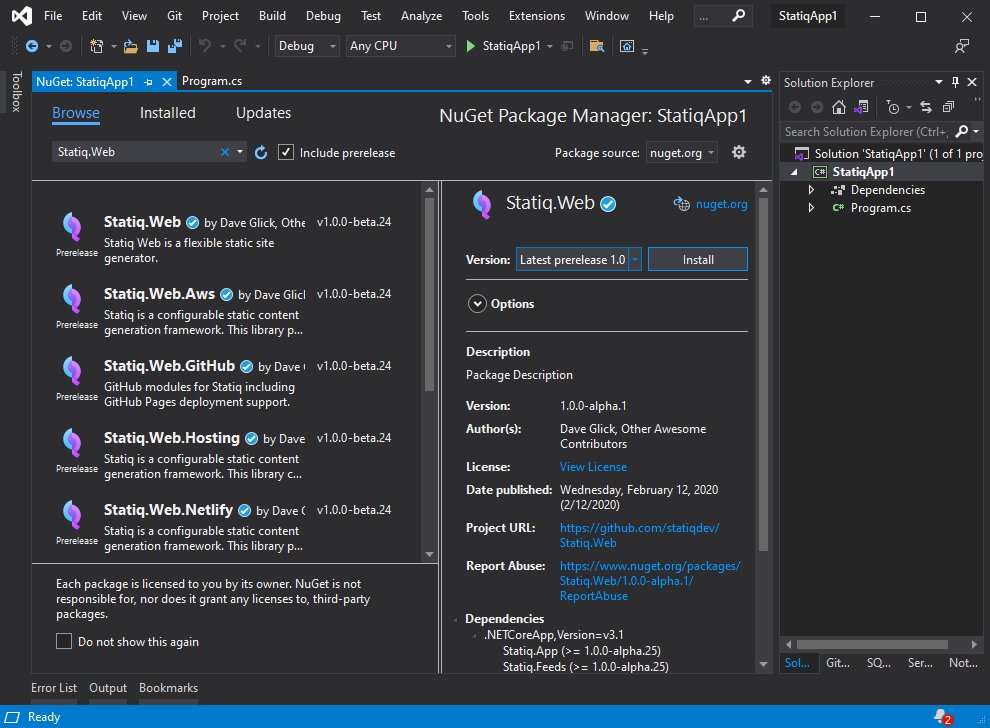The height and width of the screenshot is (728, 990).
Task: Open the search history dropdown arrow
Action: (240, 152)
